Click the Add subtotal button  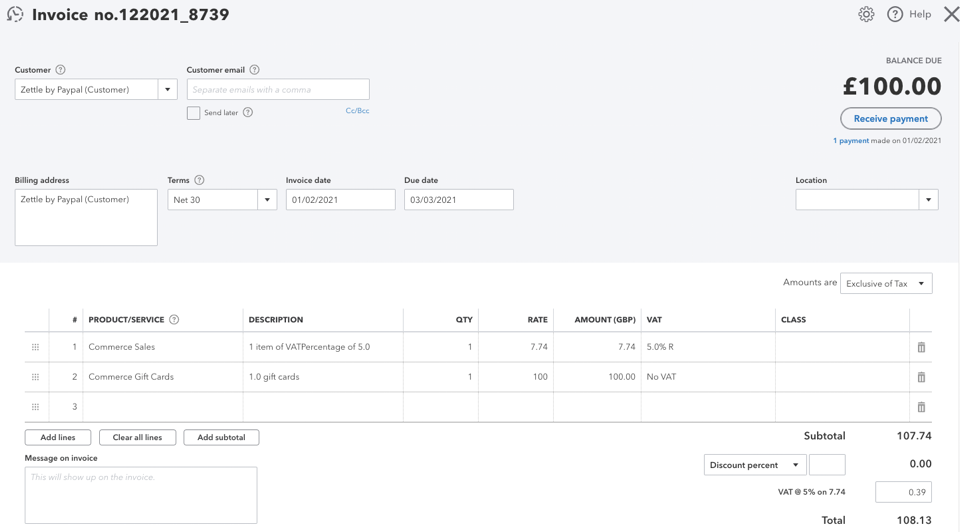(221, 437)
